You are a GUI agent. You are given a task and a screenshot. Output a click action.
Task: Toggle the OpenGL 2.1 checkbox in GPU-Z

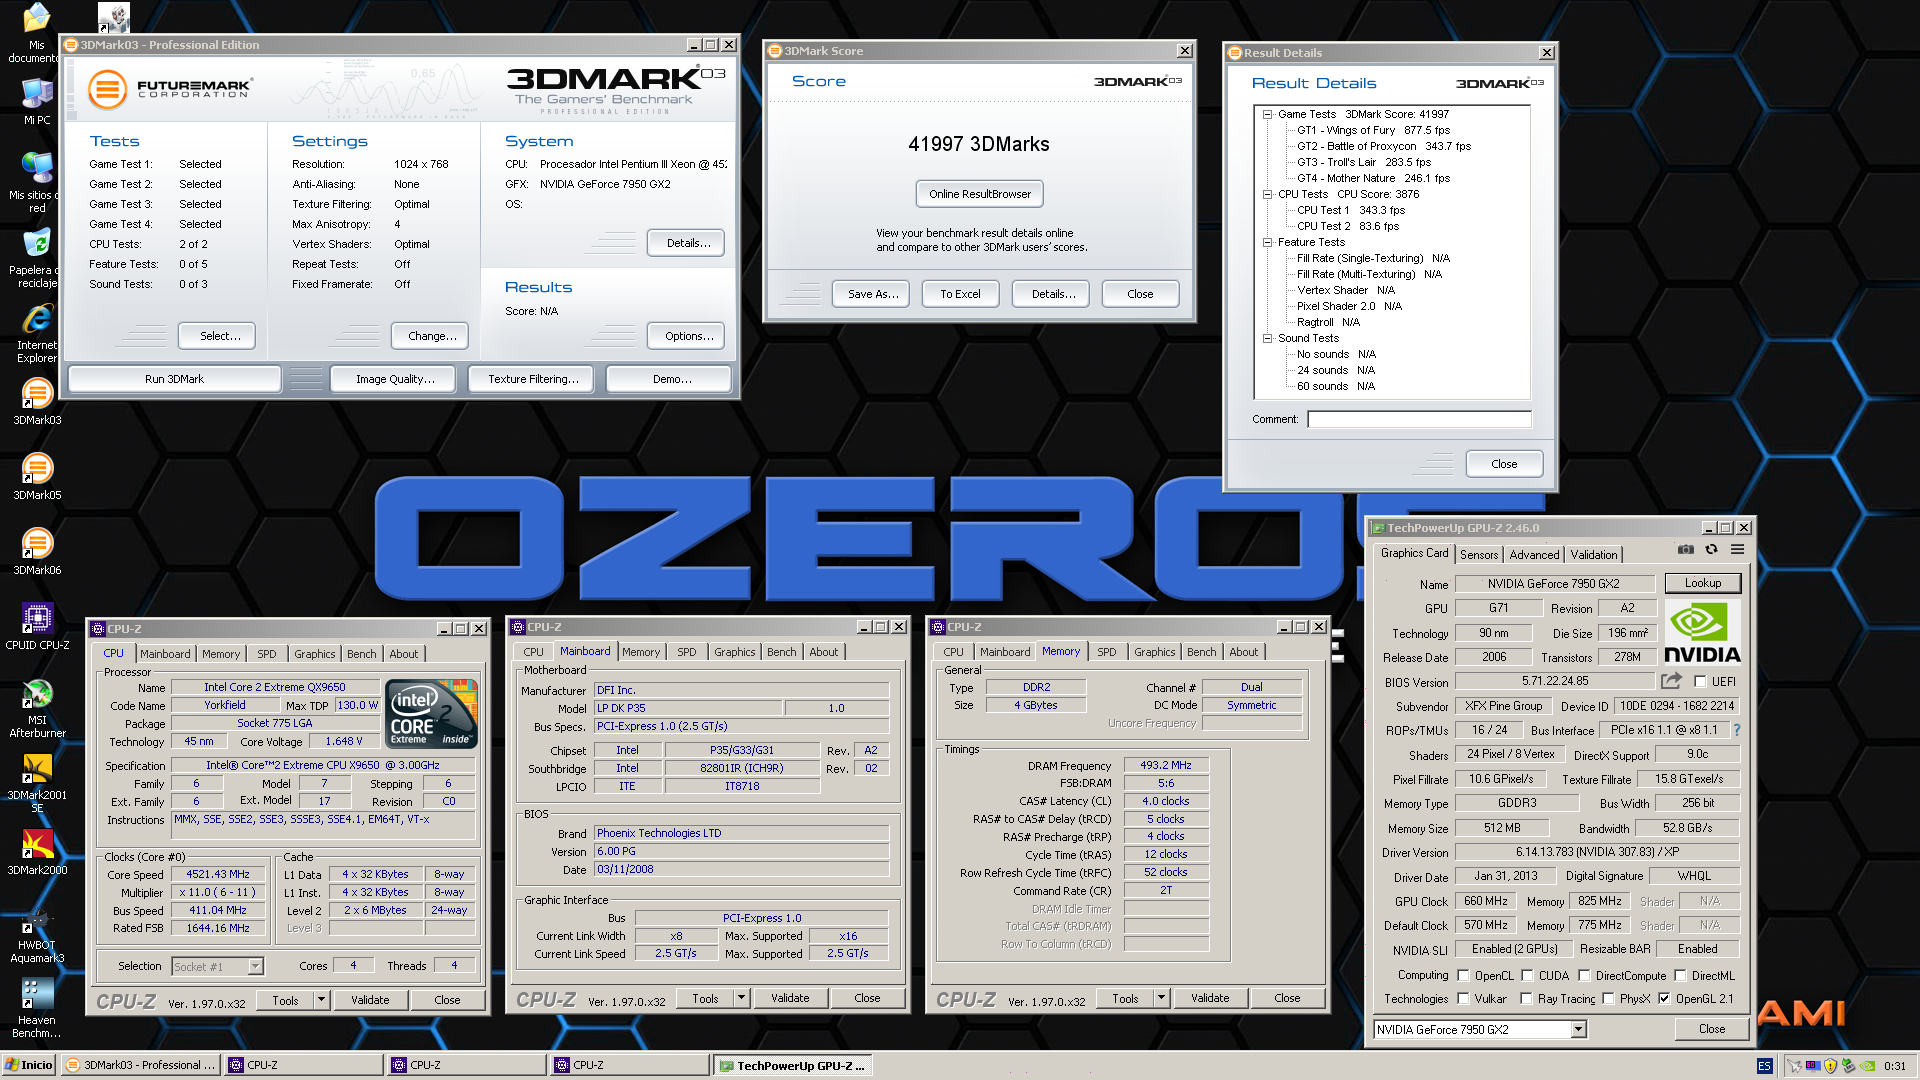(1664, 999)
